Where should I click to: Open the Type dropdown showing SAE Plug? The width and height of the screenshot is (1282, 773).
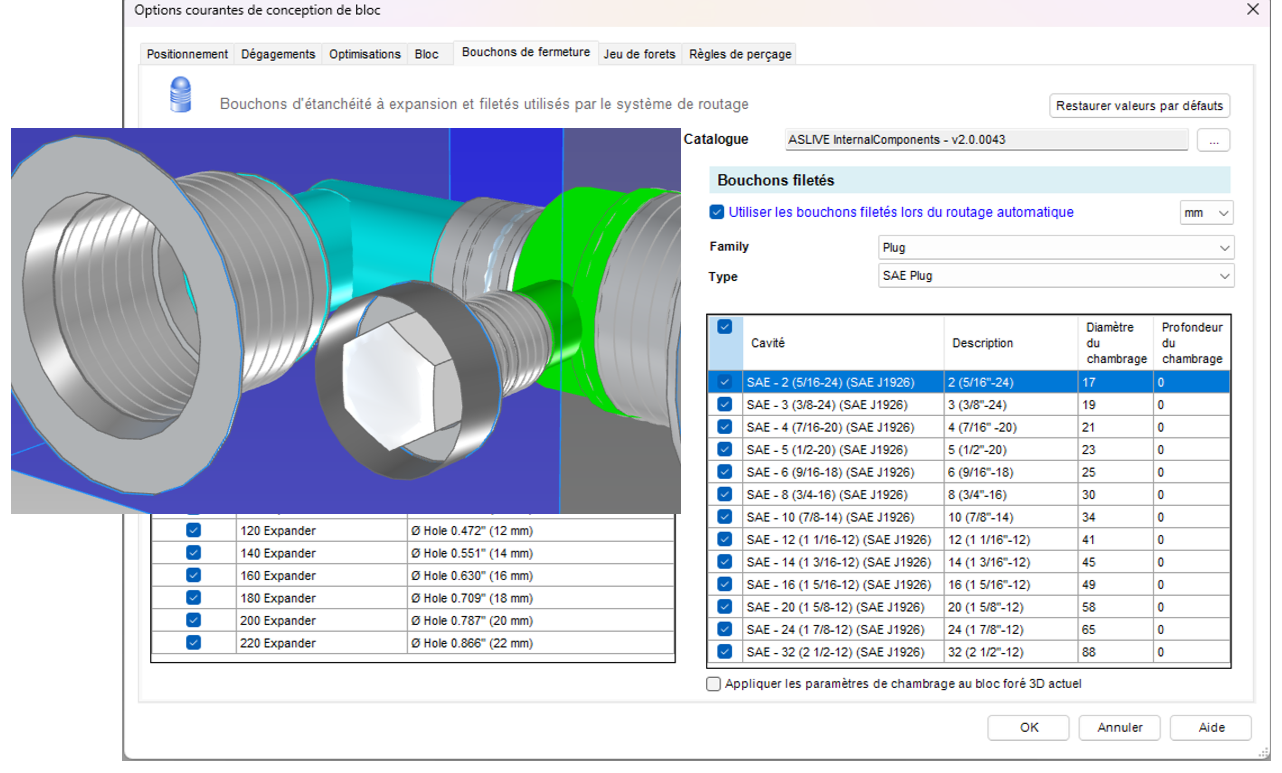click(x=1055, y=276)
